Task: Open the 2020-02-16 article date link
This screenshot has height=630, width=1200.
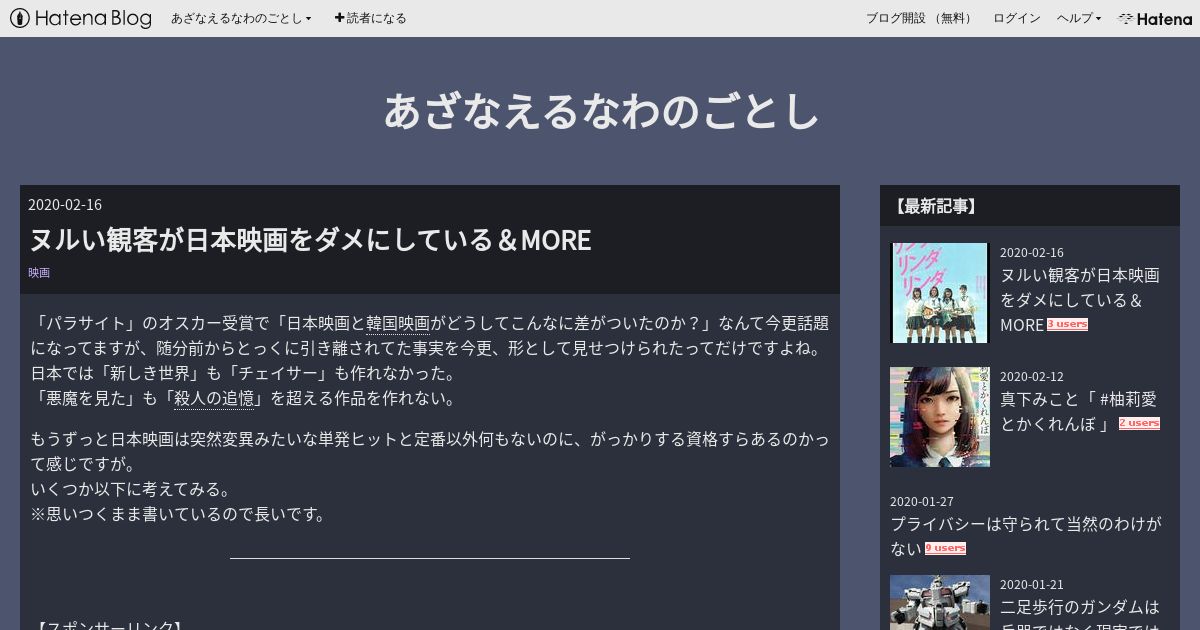Action: [65, 204]
